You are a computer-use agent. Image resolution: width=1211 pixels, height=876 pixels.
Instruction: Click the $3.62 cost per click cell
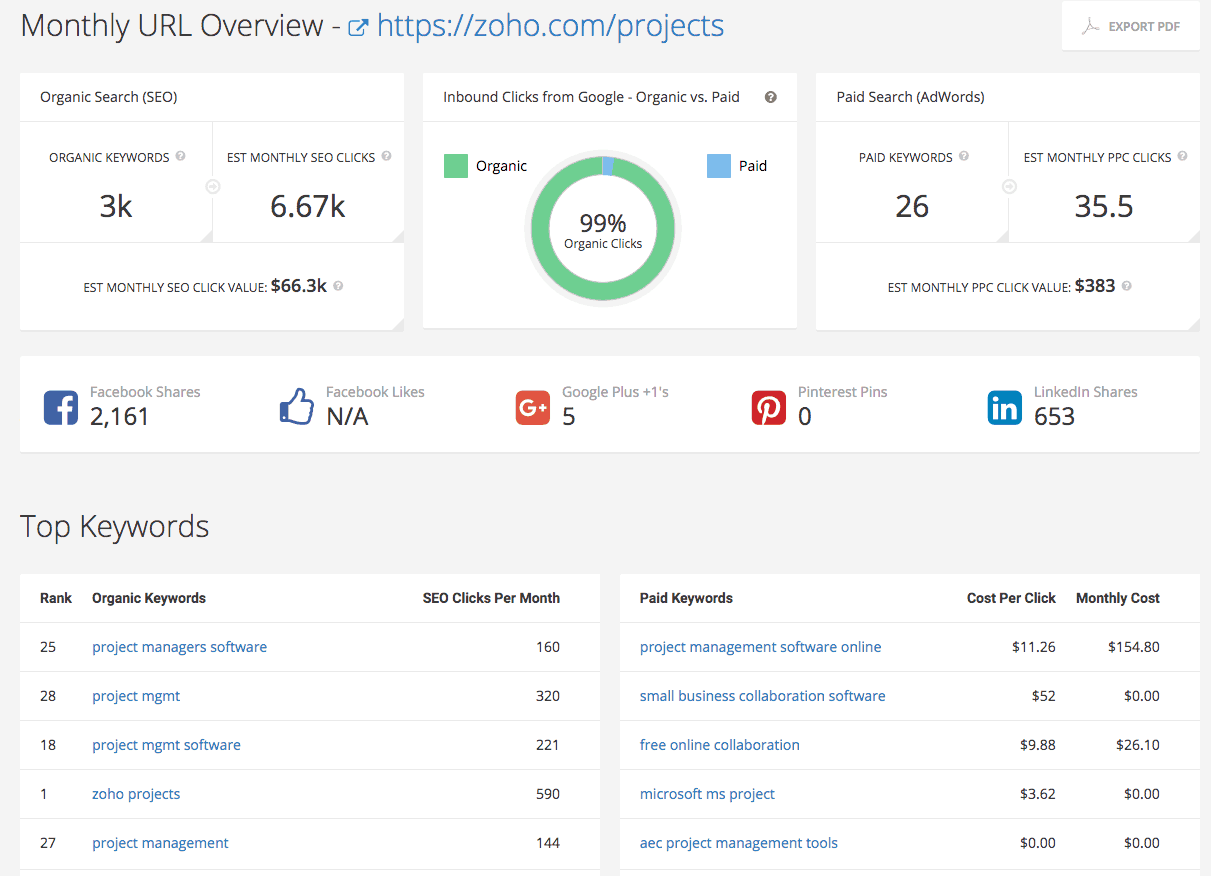click(x=1038, y=794)
